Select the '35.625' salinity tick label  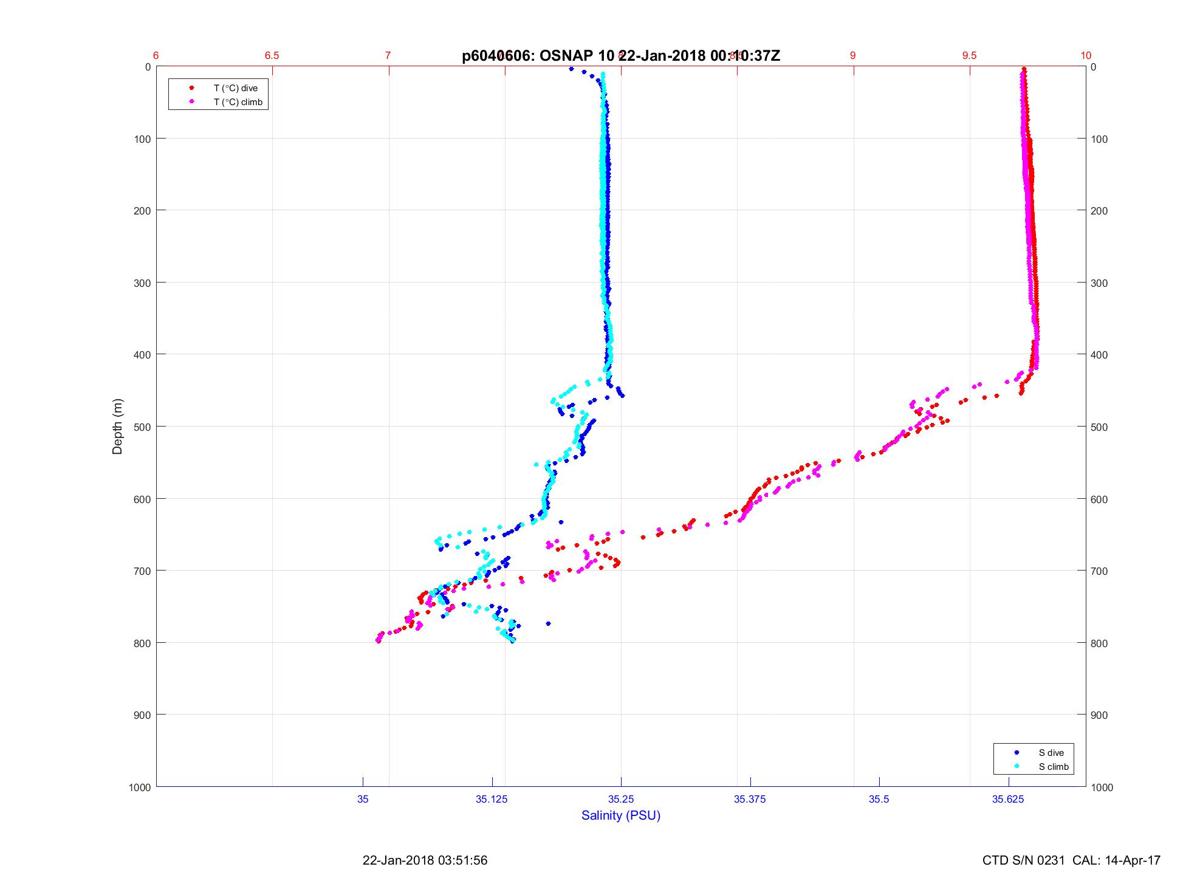pos(1008,799)
